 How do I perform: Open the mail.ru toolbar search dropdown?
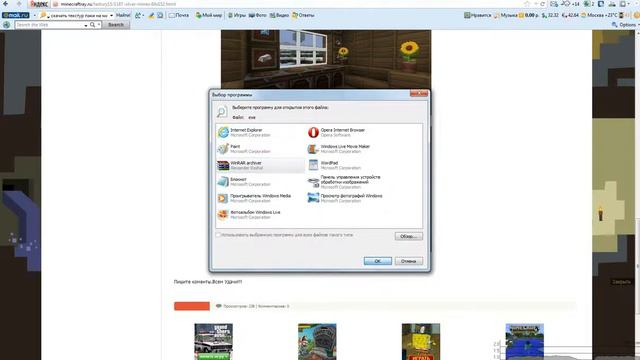coord(111,15)
